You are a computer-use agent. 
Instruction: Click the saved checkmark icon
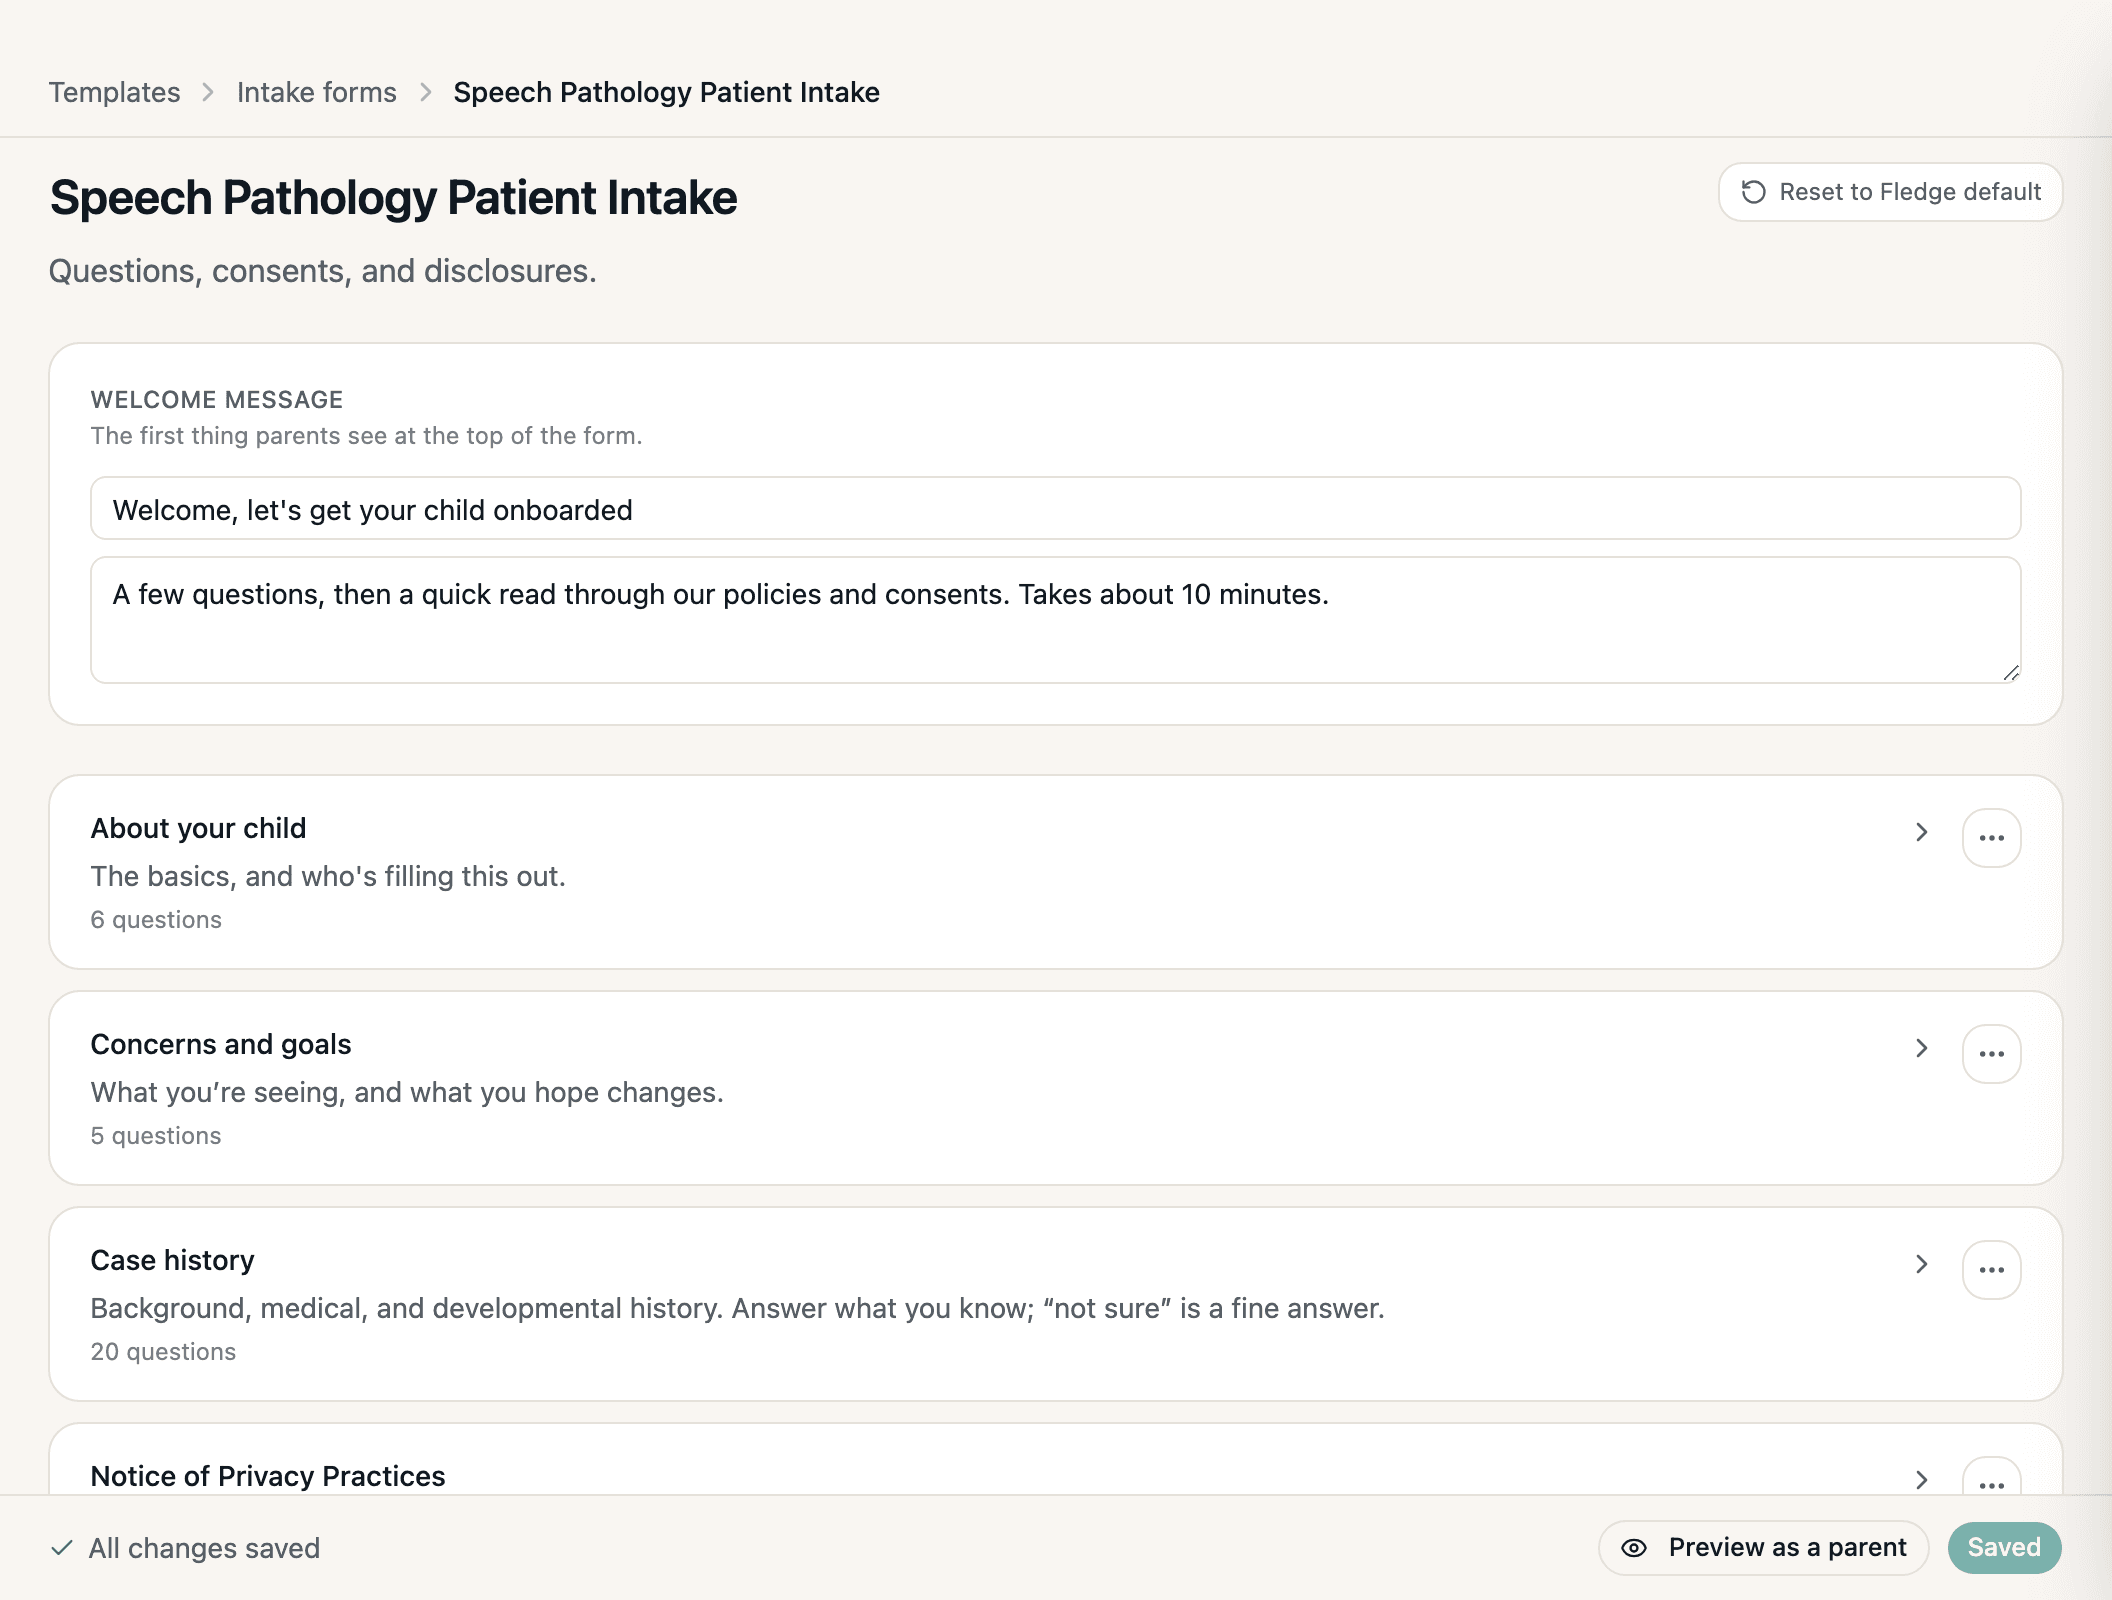[62, 1548]
